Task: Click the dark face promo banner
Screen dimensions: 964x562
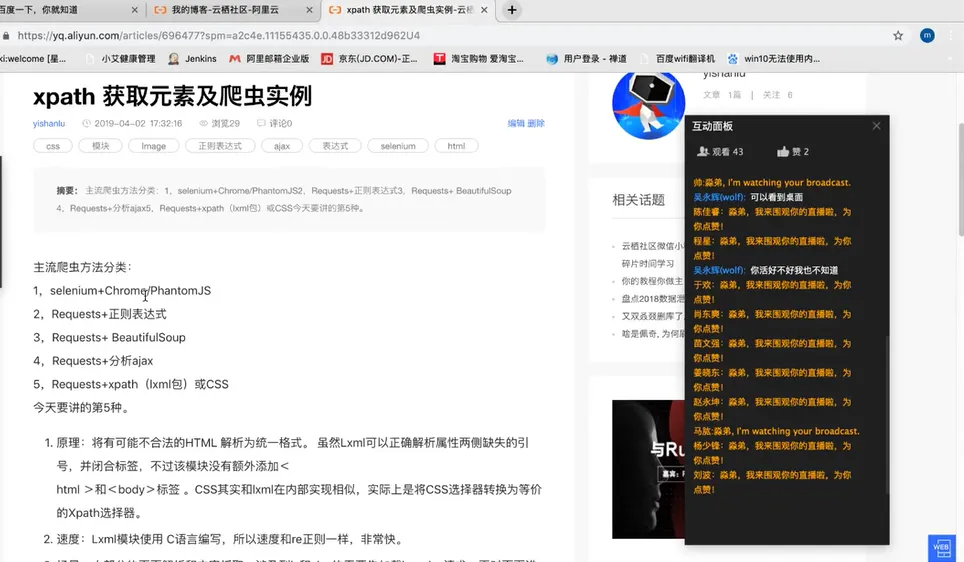Action: pos(648,469)
